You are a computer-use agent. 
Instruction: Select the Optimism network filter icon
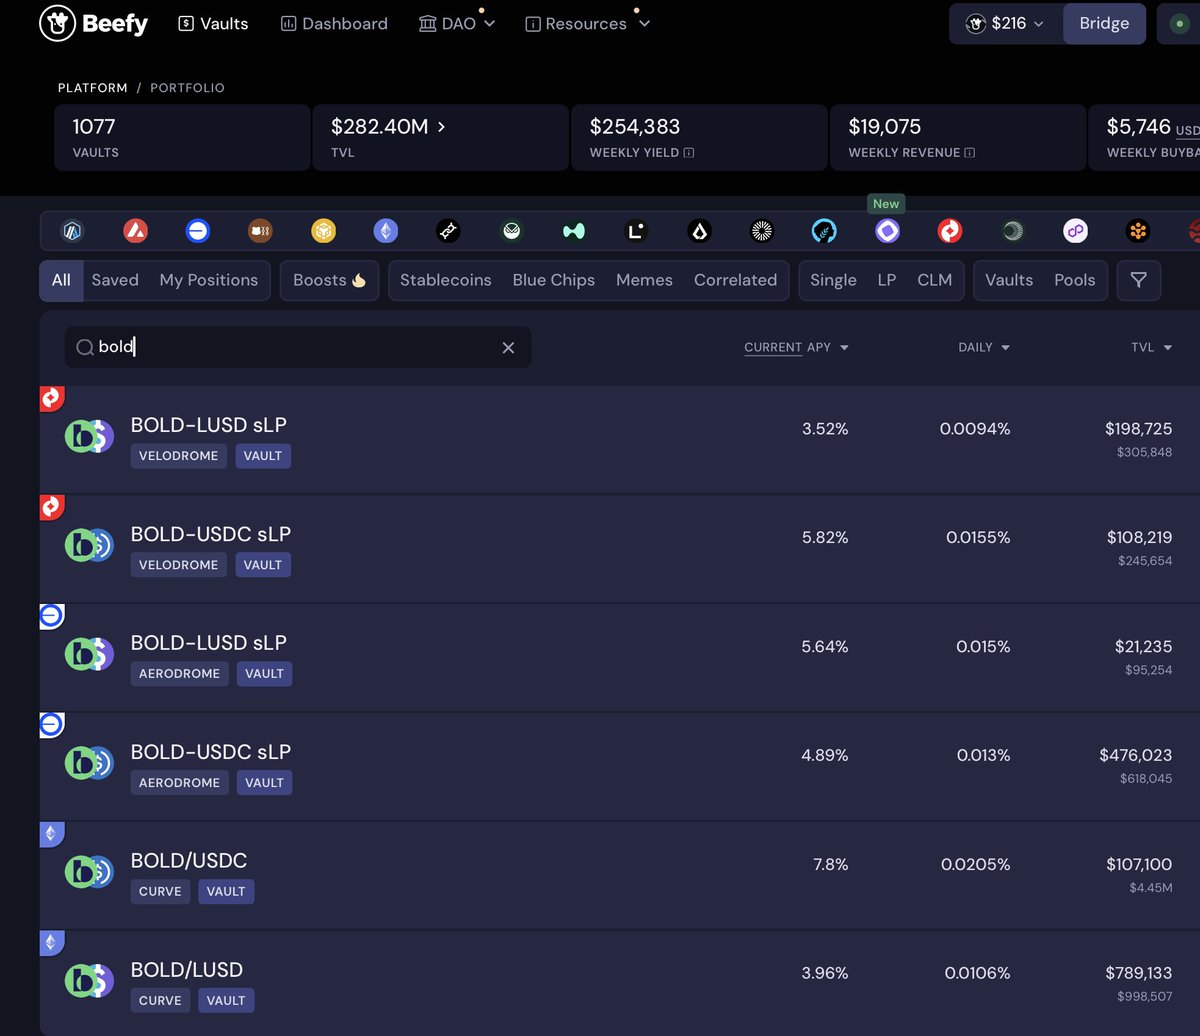click(x=950, y=230)
